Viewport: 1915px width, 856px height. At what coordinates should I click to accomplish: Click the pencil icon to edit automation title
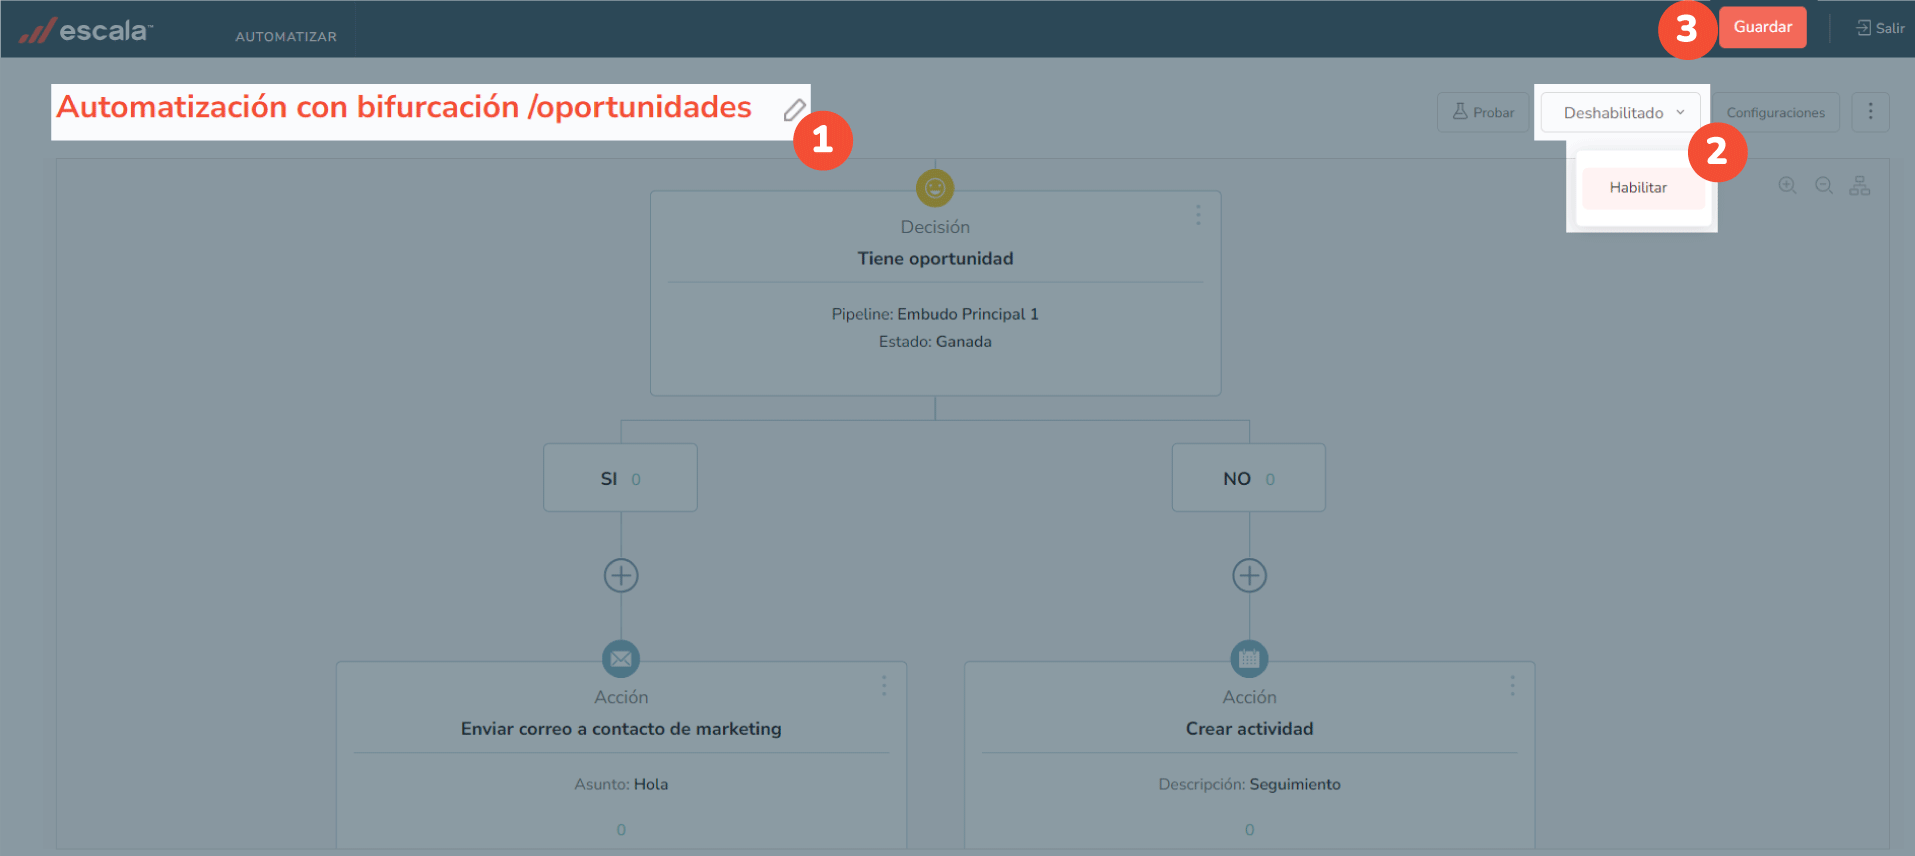(x=795, y=110)
